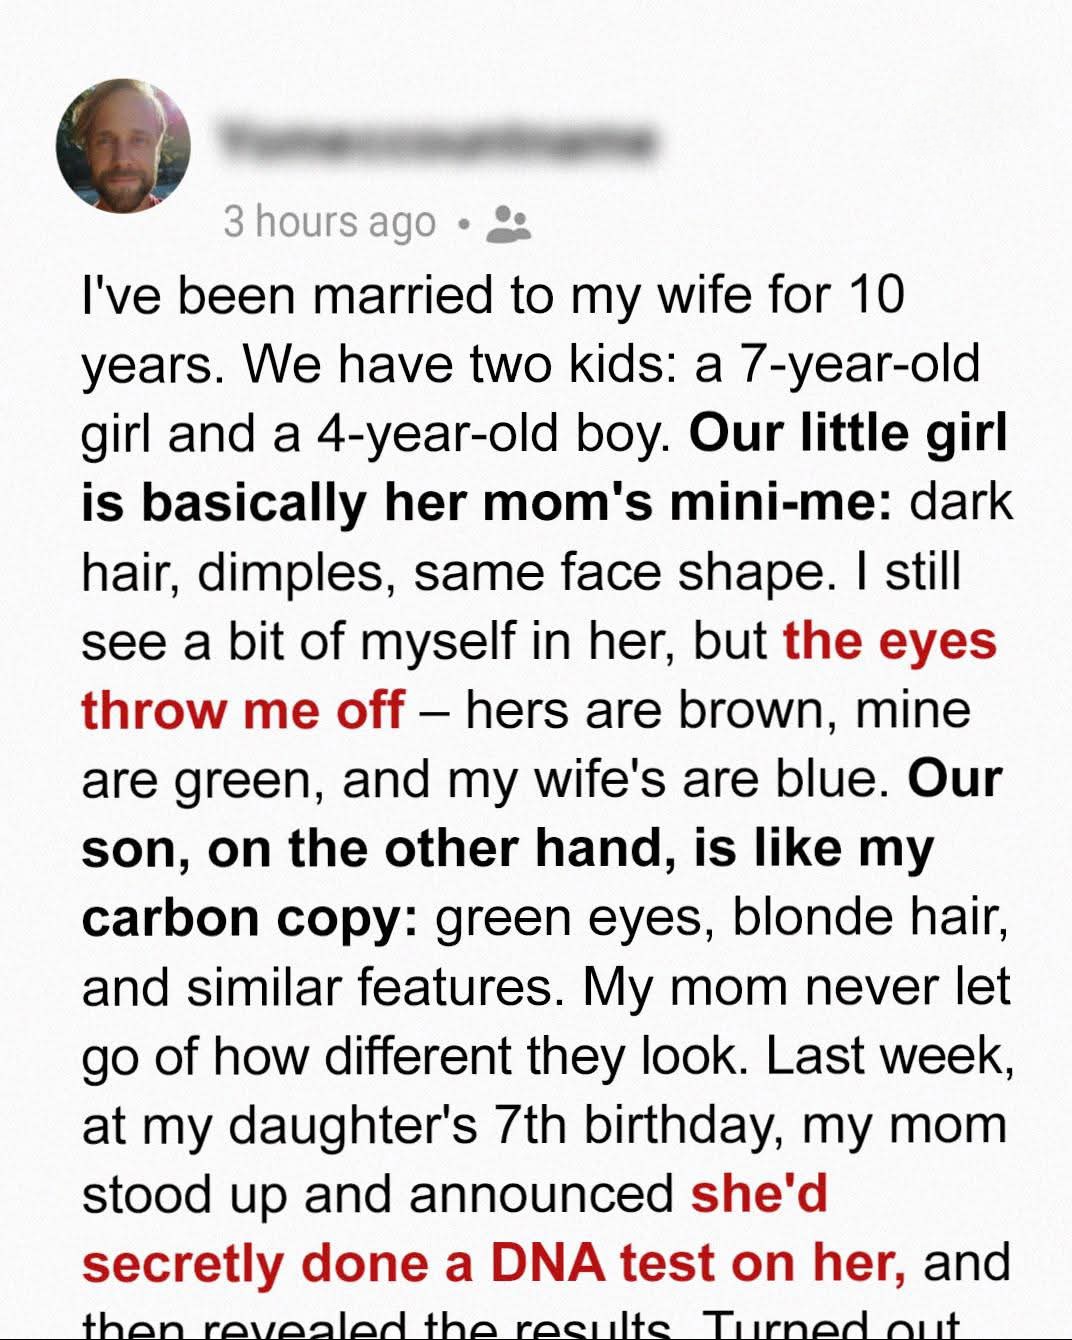Click the red "the eyes" text
1072x1340 pixels.
click(x=889, y=641)
